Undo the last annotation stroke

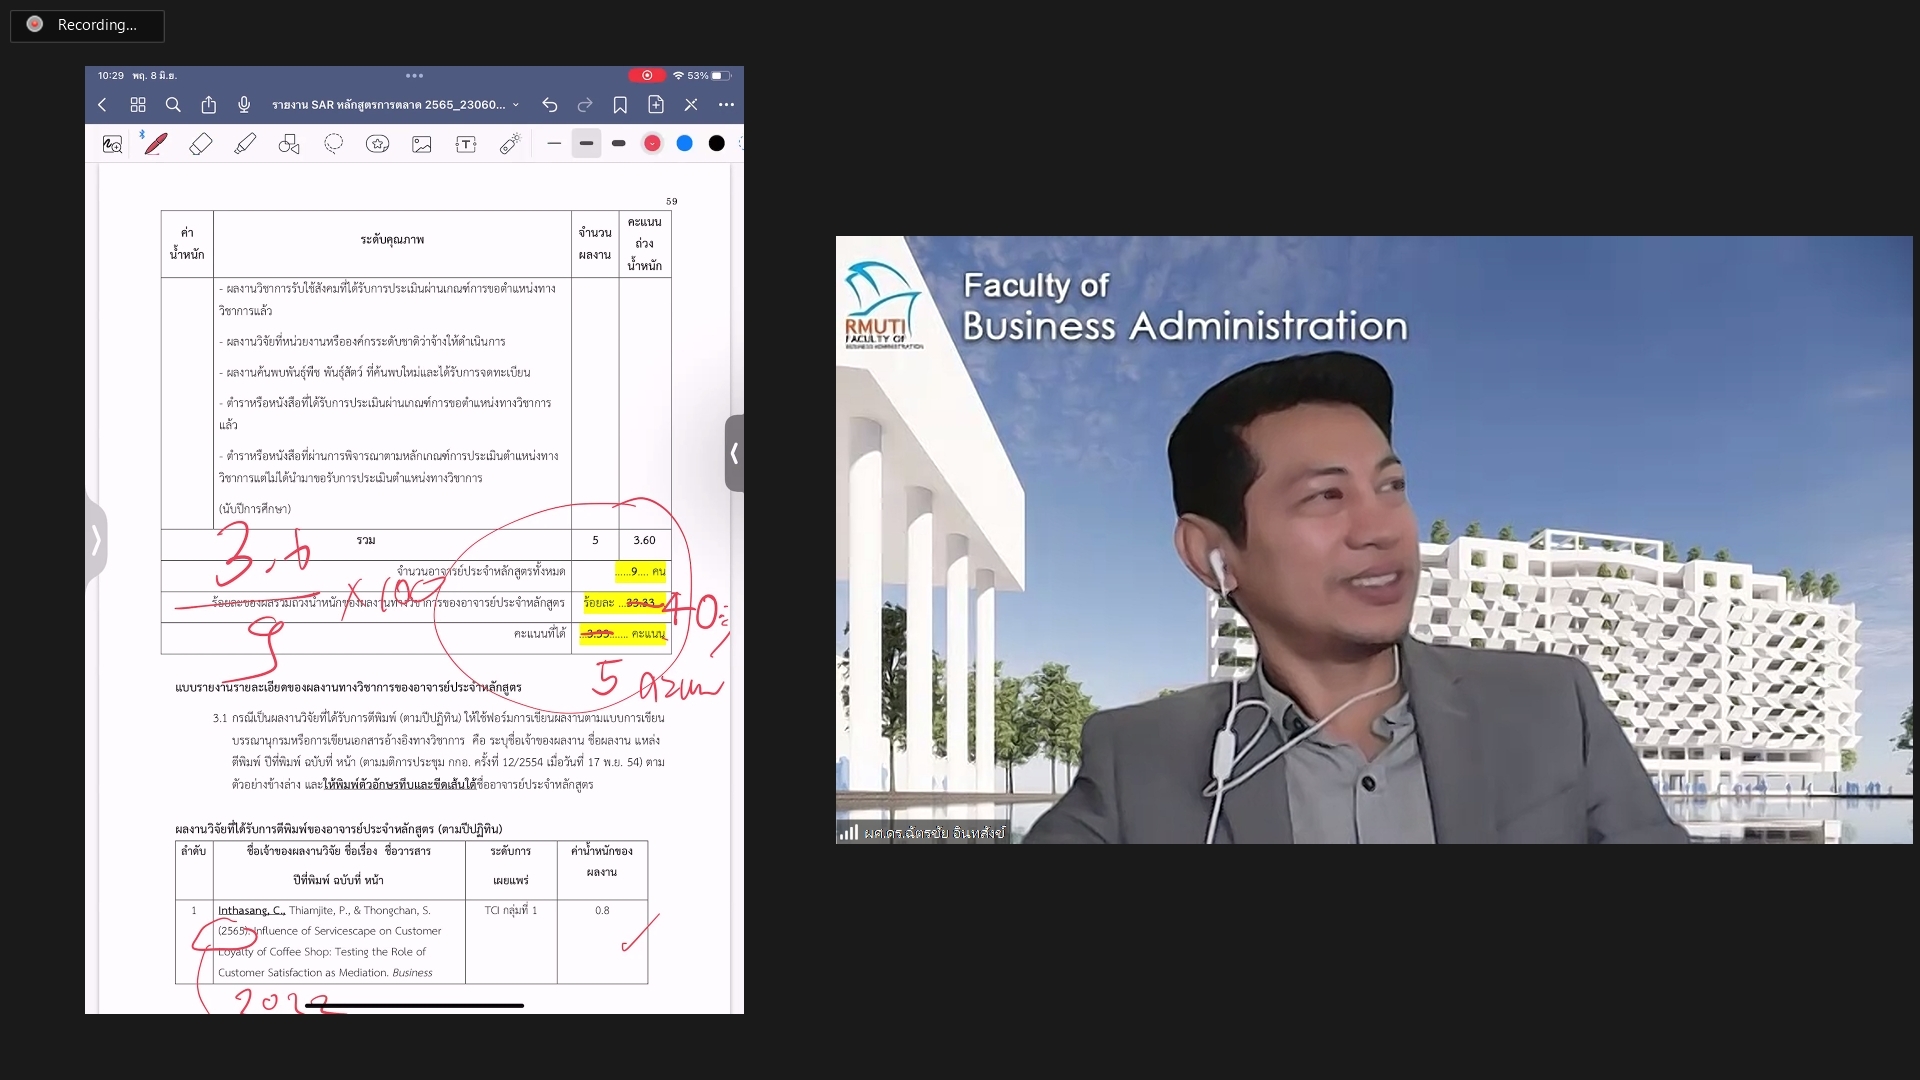(x=550, y=104)
